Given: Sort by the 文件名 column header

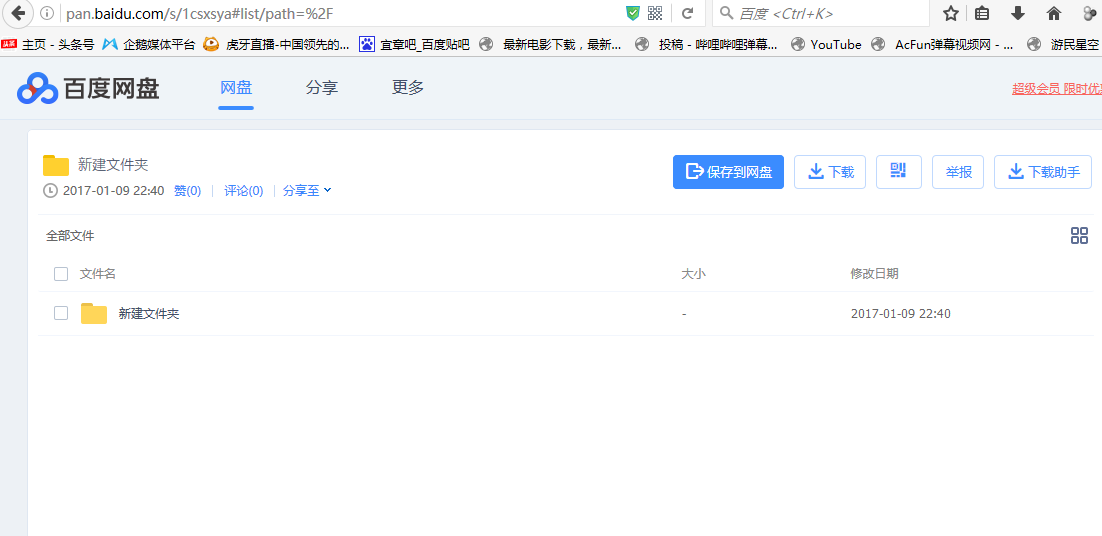Looking at the screenshot, I should tap(98, 274).
